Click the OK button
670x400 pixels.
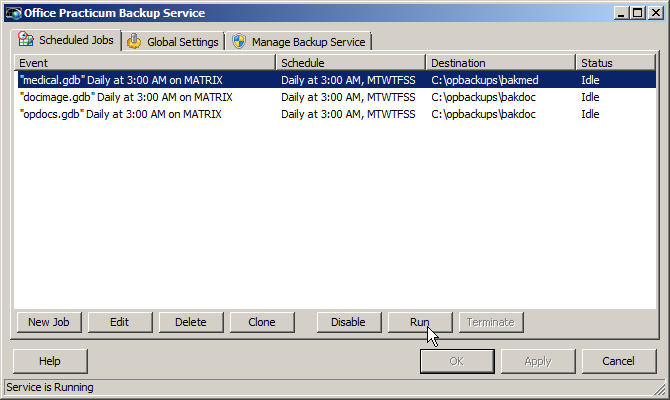457,362
